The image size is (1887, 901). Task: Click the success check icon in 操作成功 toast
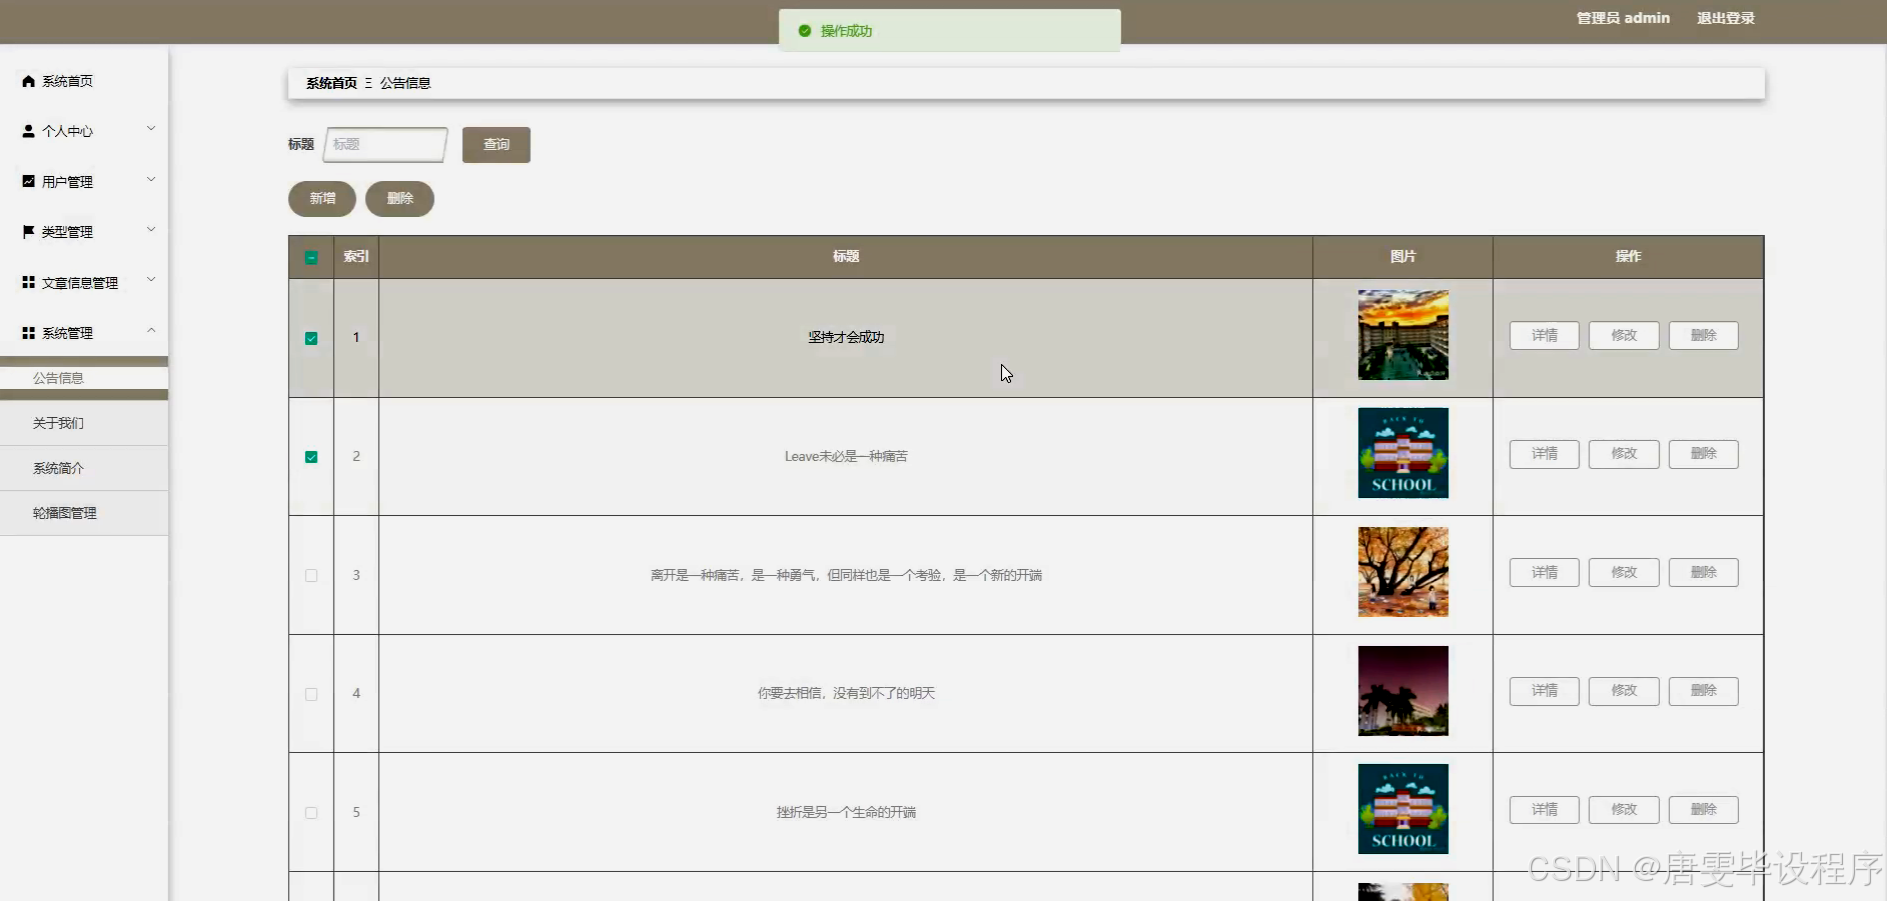click(x=804, y=31)
